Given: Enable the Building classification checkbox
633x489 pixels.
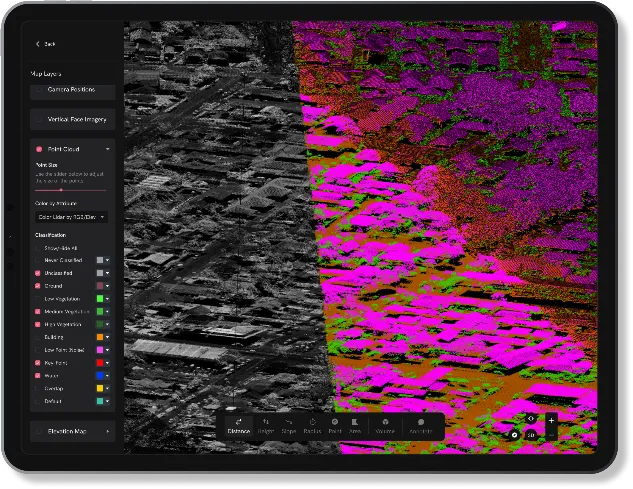Looking at the screenshot, I should (38, 337).
